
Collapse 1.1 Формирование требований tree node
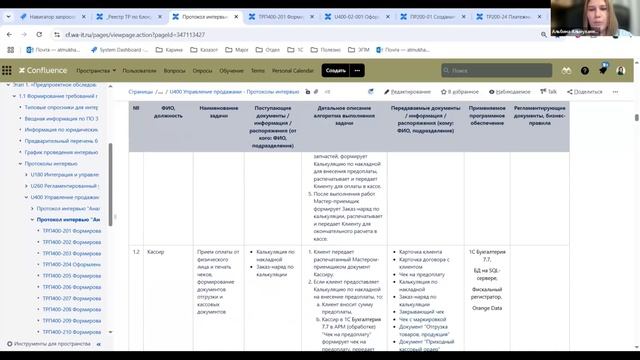point(14,96)
